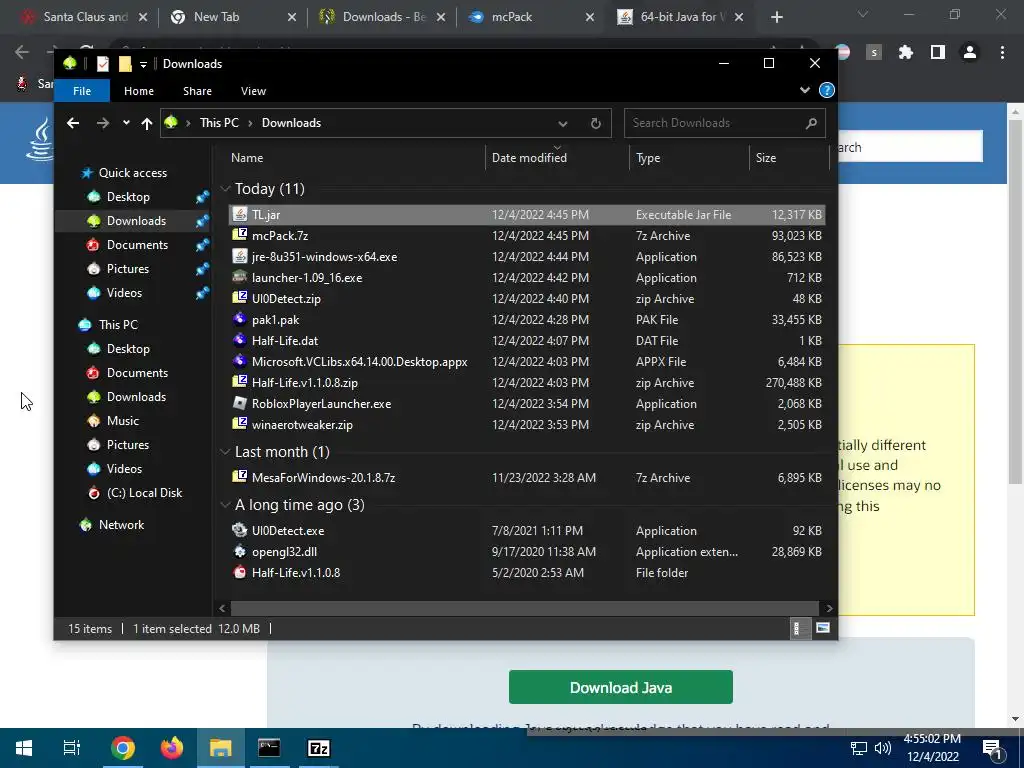Image resolution: width=1024 pixels, height=768 pixels.
Task: Switch to the New Tab Chrome tab
Action: point(232,17)
